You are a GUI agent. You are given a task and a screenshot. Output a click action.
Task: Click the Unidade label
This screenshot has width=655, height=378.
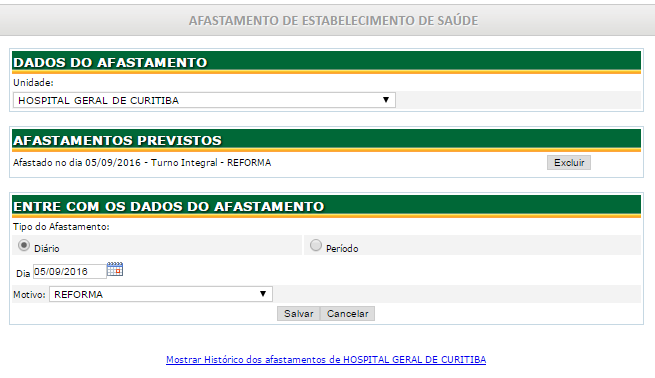[33, 83]
